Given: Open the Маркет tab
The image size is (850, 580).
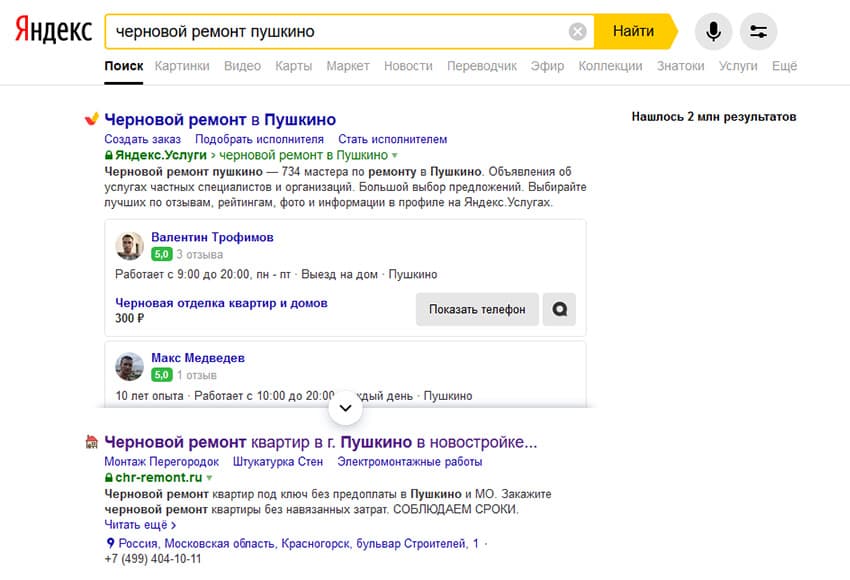Looking at the screenshot, I should (348, 66).
